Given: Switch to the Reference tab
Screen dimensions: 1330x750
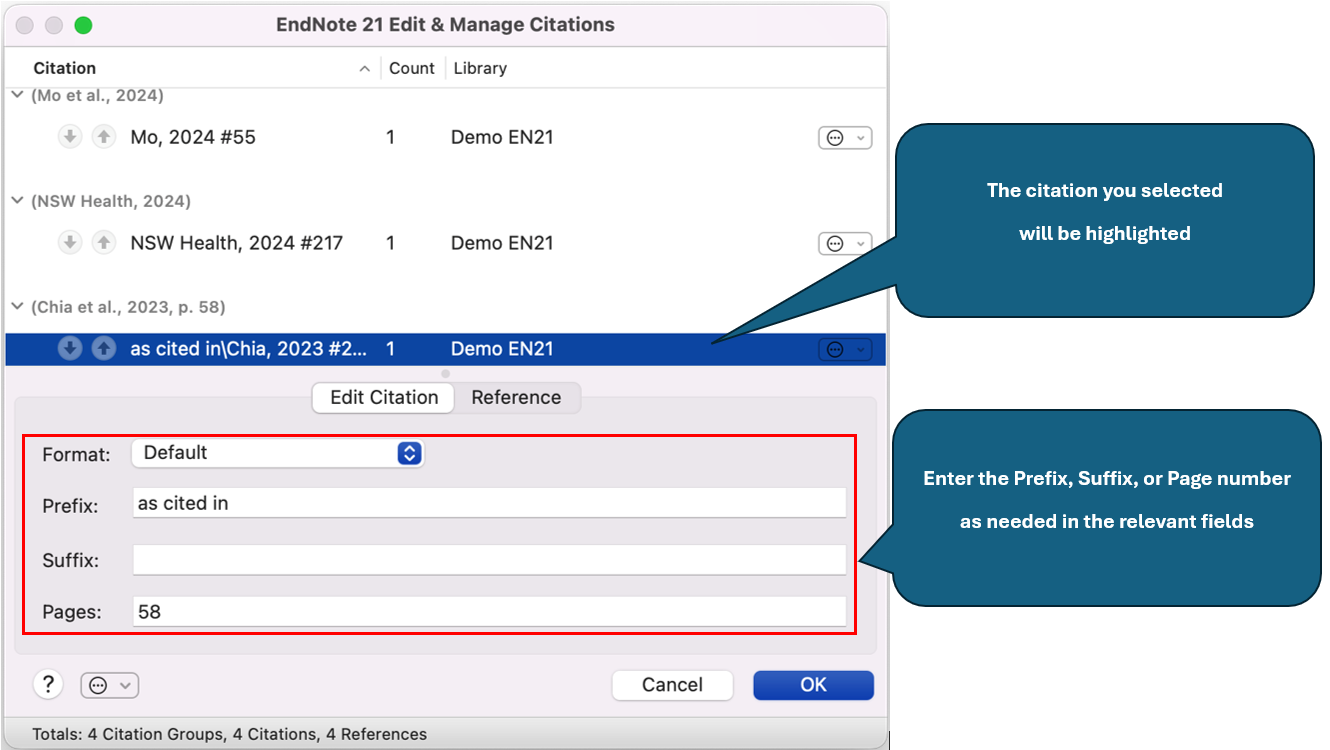Looking at the screenshot, I should coord(517,397).
